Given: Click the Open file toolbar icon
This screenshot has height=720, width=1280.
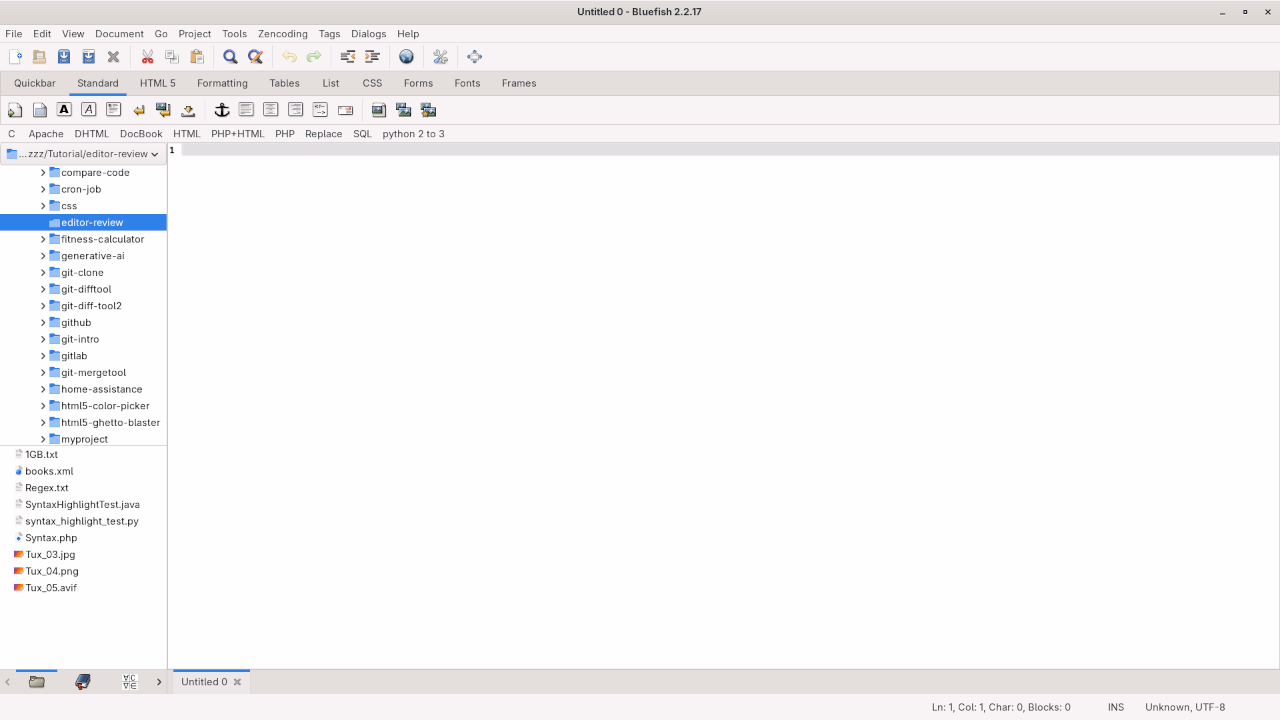Looking at the screenshot, I should [x=40, y=57].
